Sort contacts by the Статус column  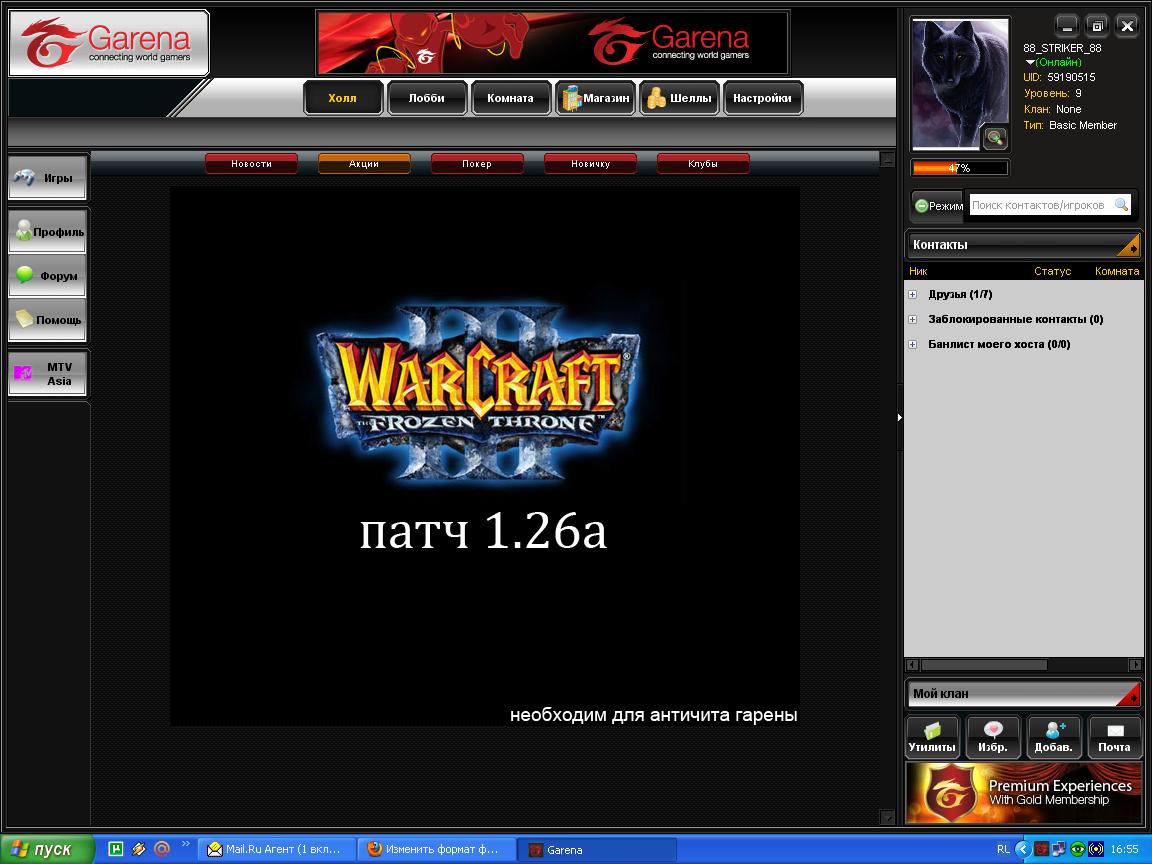(x=1053, y=271)
